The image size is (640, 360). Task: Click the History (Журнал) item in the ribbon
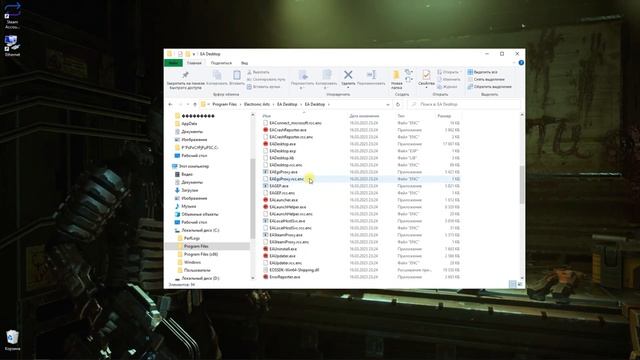448,87
